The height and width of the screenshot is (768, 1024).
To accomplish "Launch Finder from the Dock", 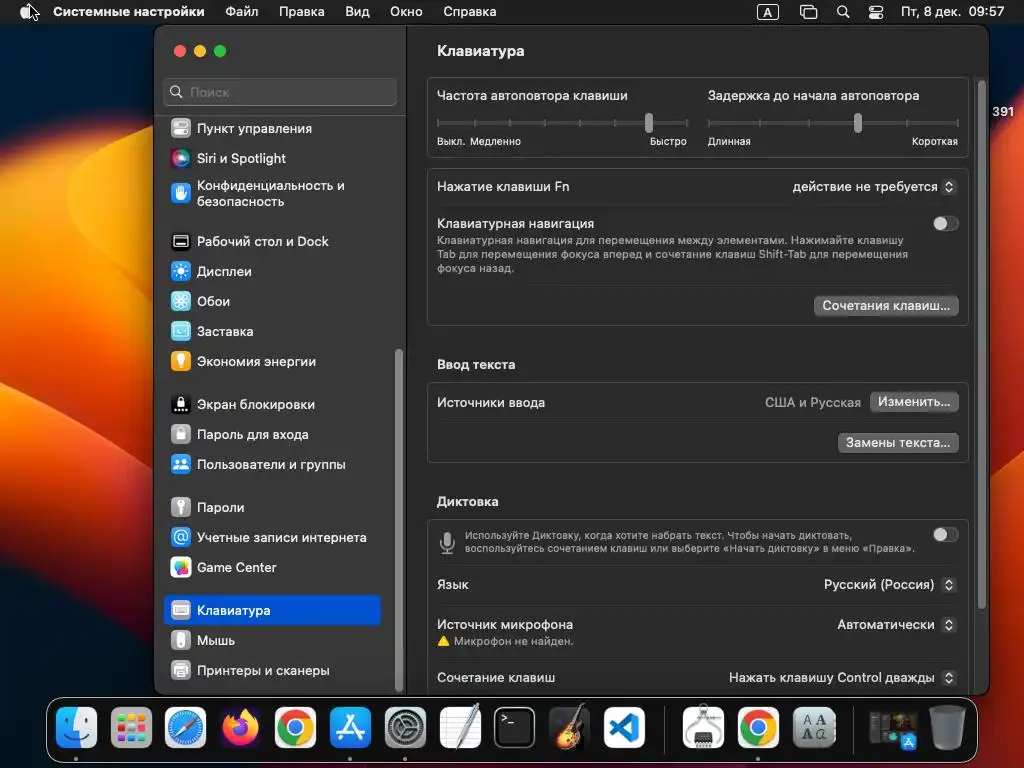I will click(76, 727).
